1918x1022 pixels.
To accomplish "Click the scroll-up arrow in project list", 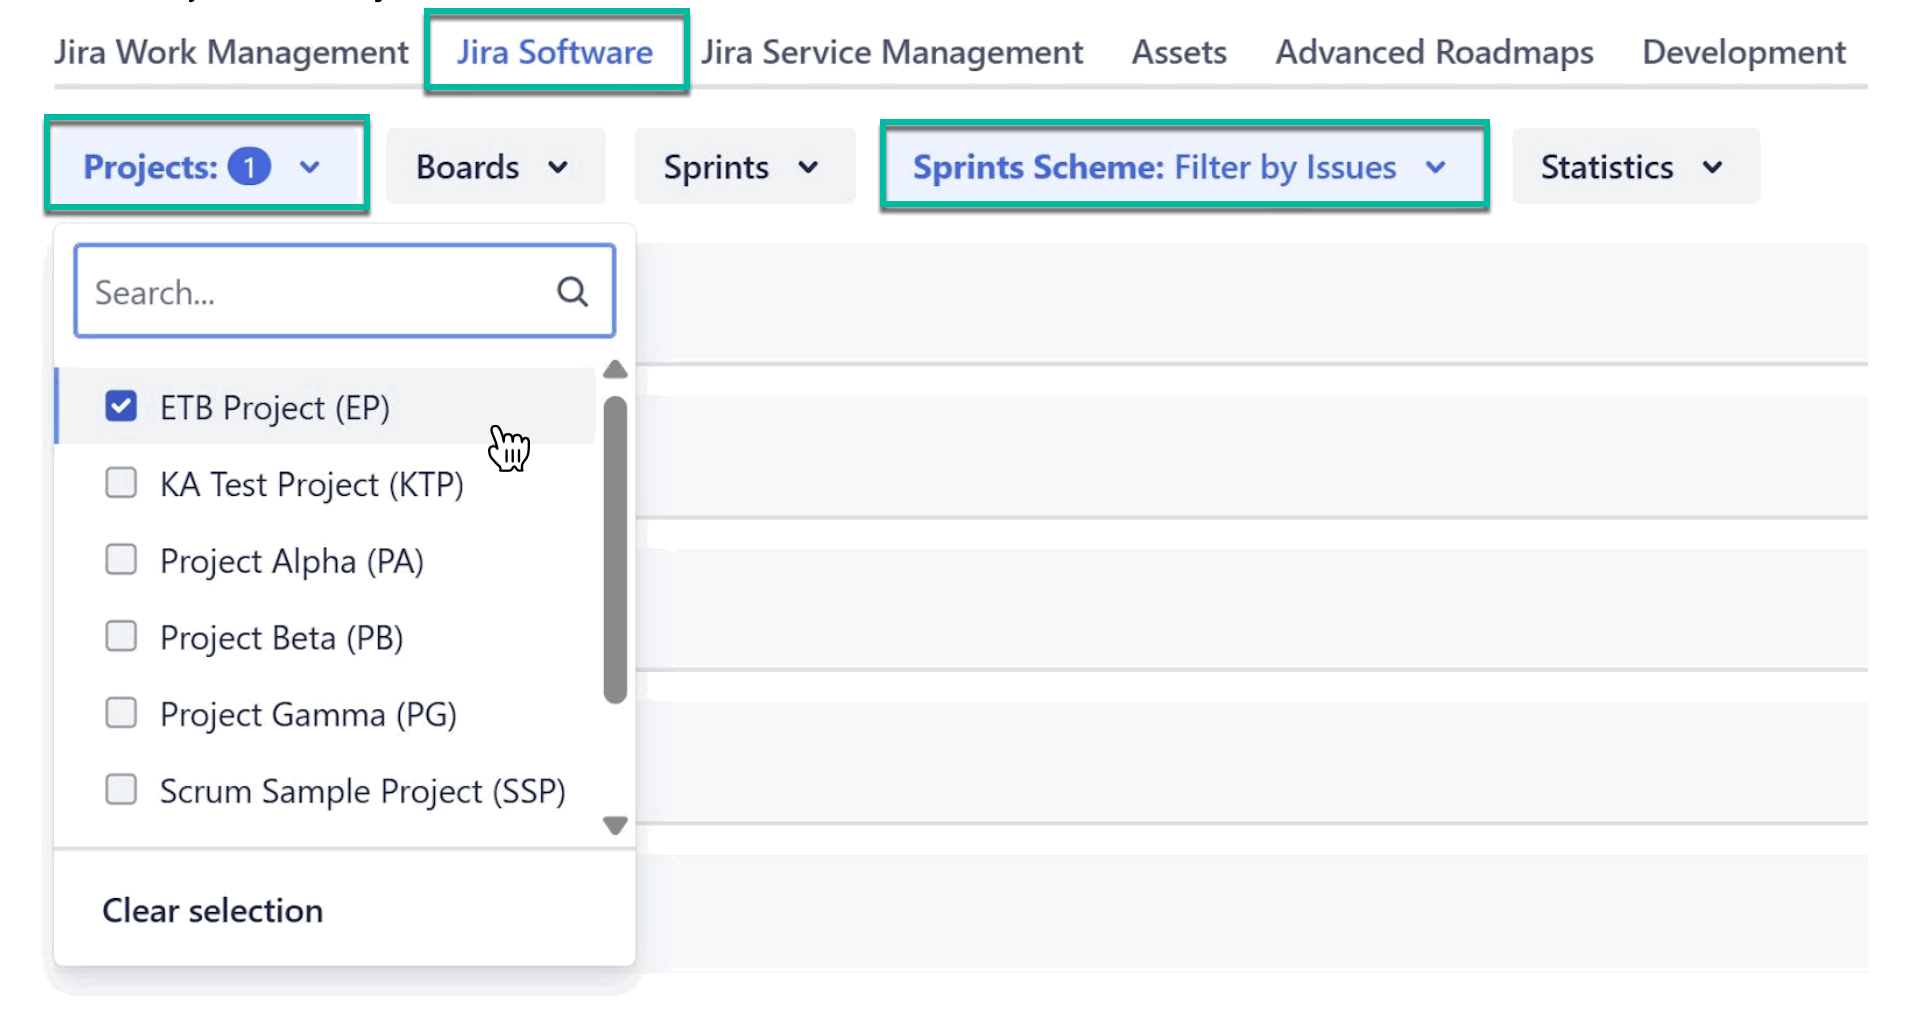I will (x=615, y=370).
